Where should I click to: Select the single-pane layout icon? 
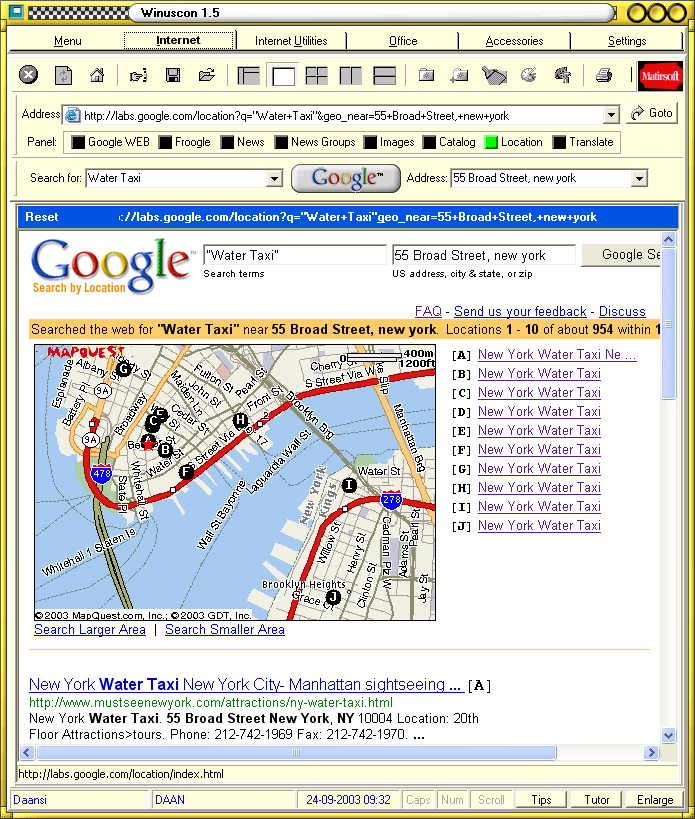coord(282,76)
